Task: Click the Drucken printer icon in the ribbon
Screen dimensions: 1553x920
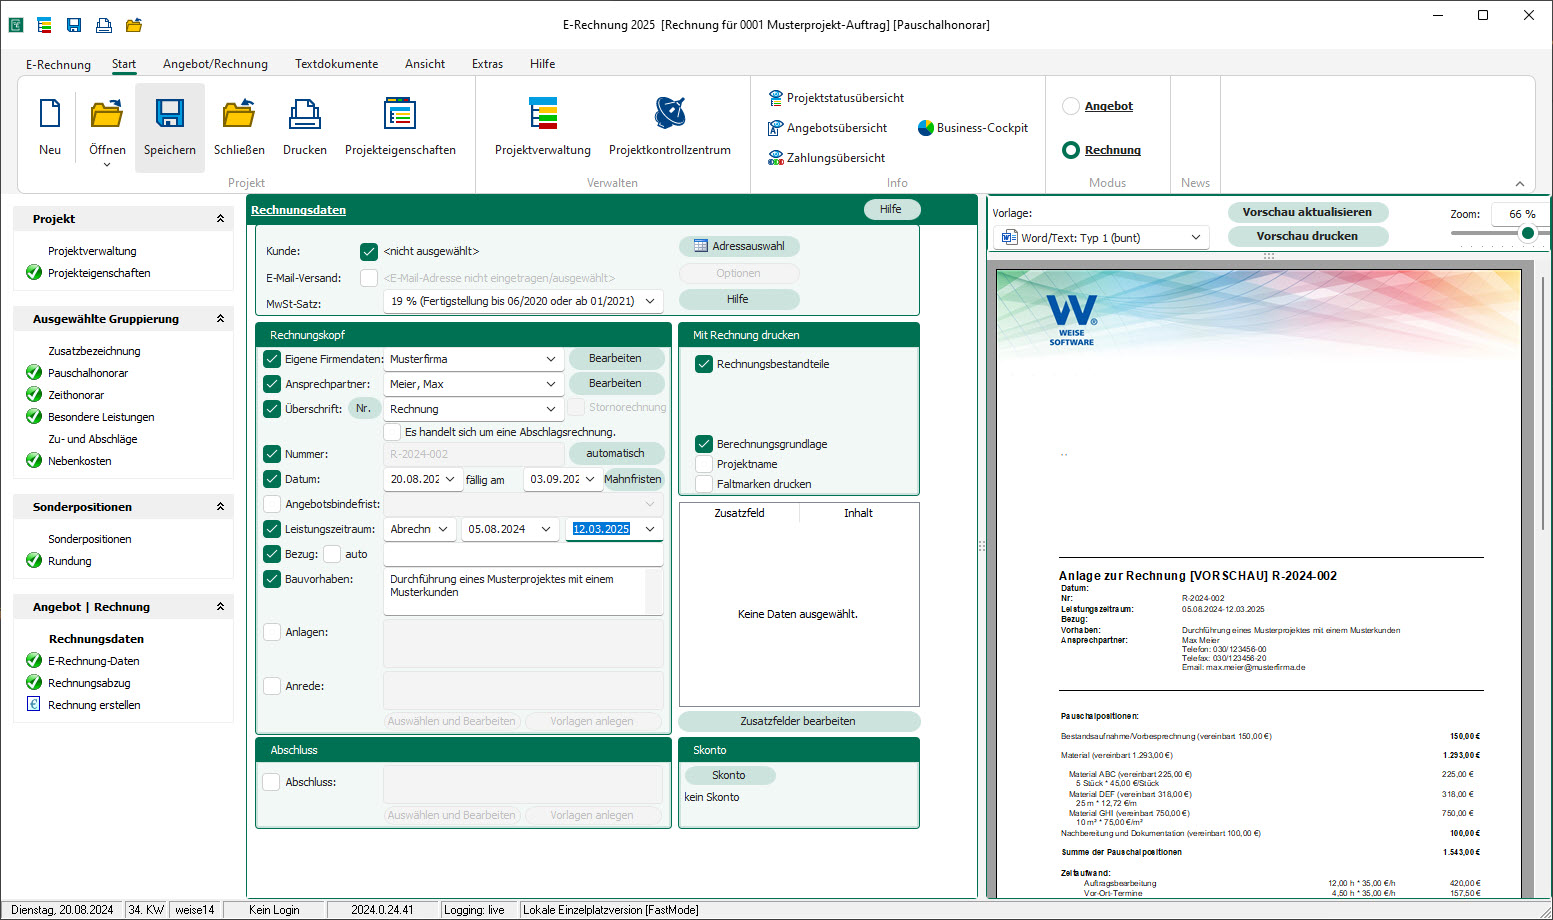Action: [304, 127]
